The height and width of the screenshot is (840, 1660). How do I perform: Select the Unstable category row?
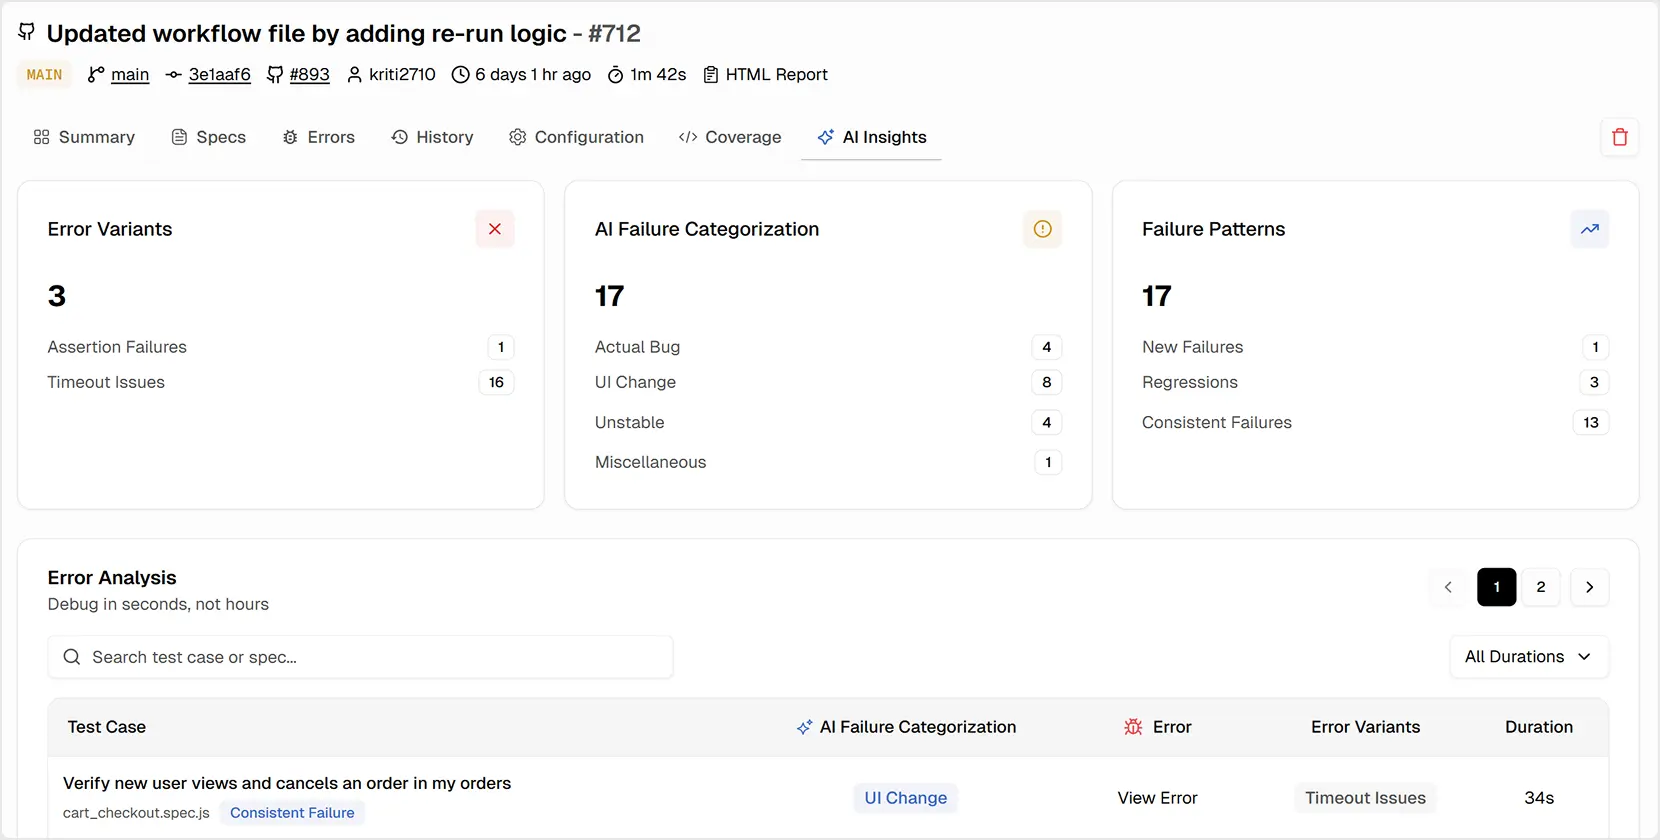tap(828, 422)
